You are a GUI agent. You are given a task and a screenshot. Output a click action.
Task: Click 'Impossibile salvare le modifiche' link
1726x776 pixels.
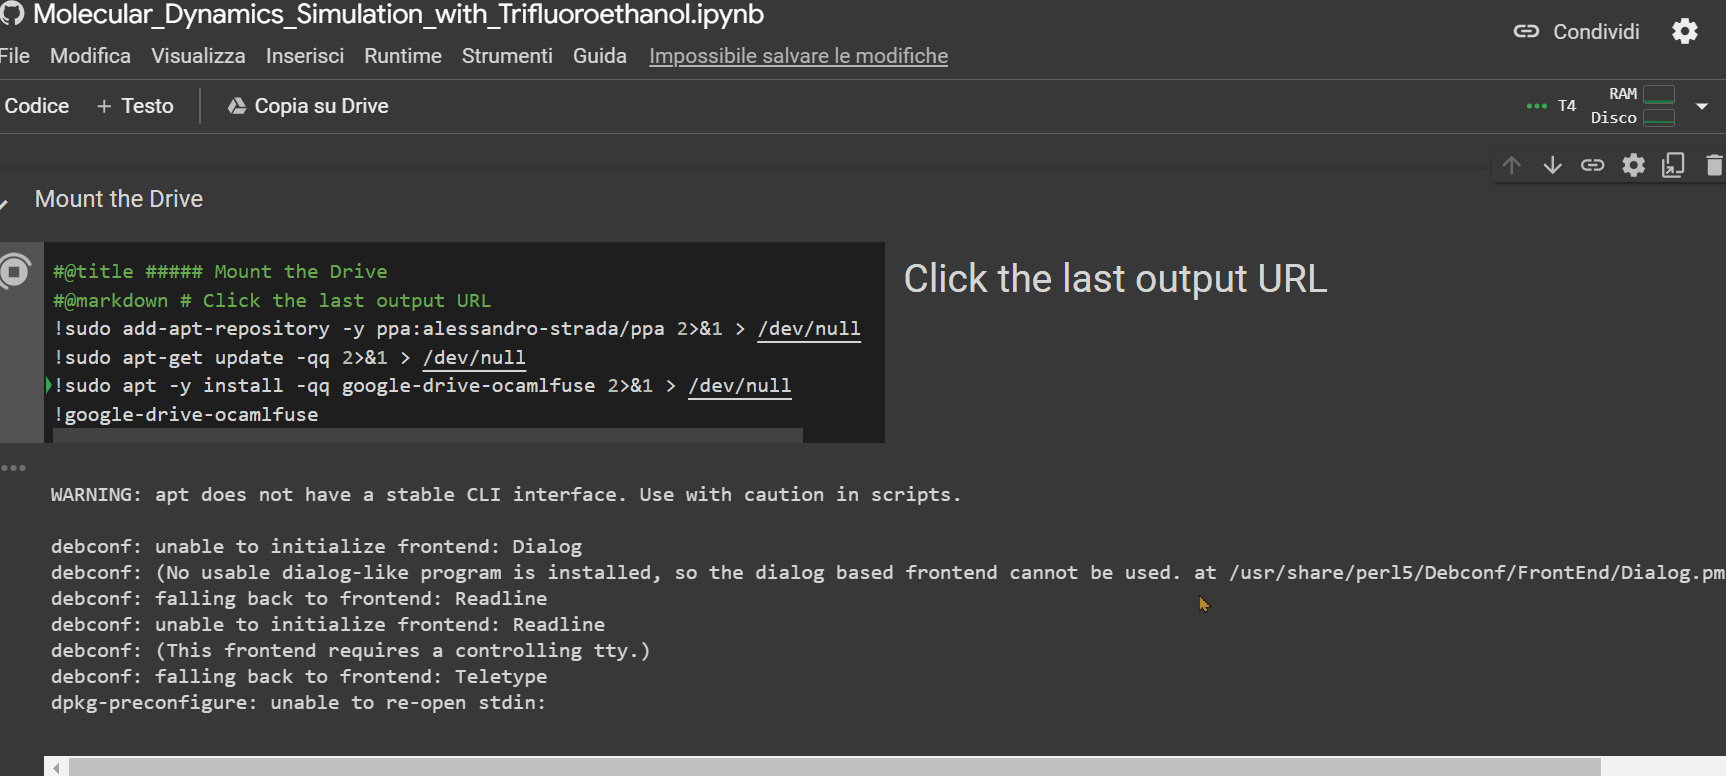pyautogui.click(x=798, y=56)
